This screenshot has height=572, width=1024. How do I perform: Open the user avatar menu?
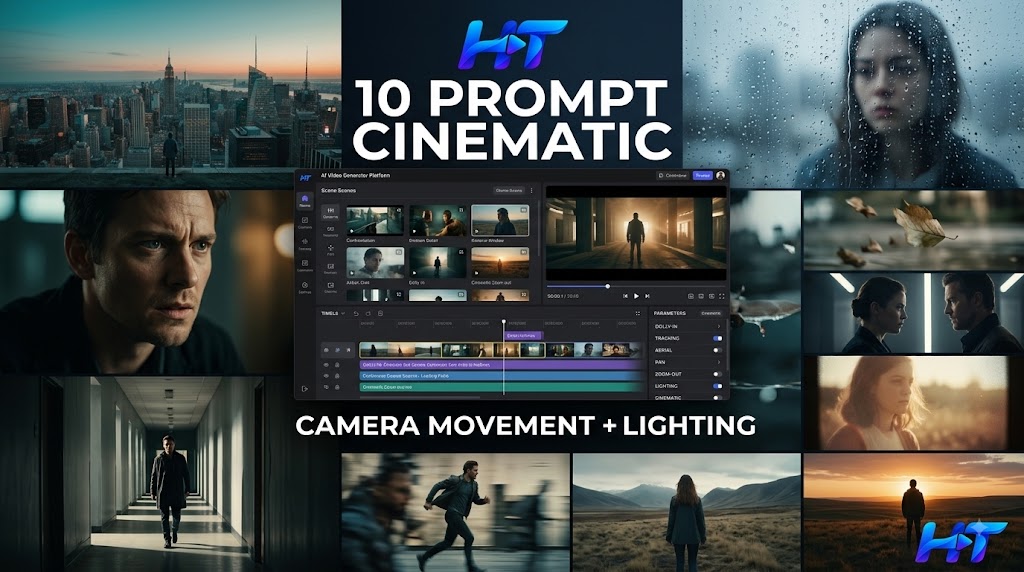[x=720, y=175]
